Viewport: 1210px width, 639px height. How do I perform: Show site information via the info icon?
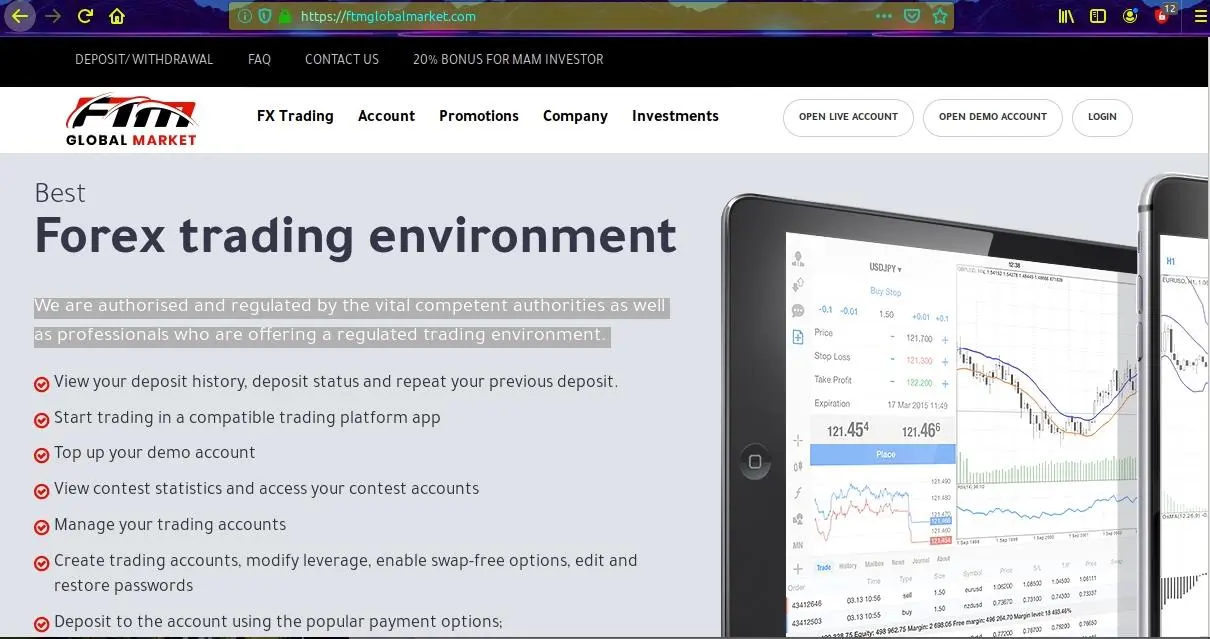pyautogui.click(x=245, y=16)
